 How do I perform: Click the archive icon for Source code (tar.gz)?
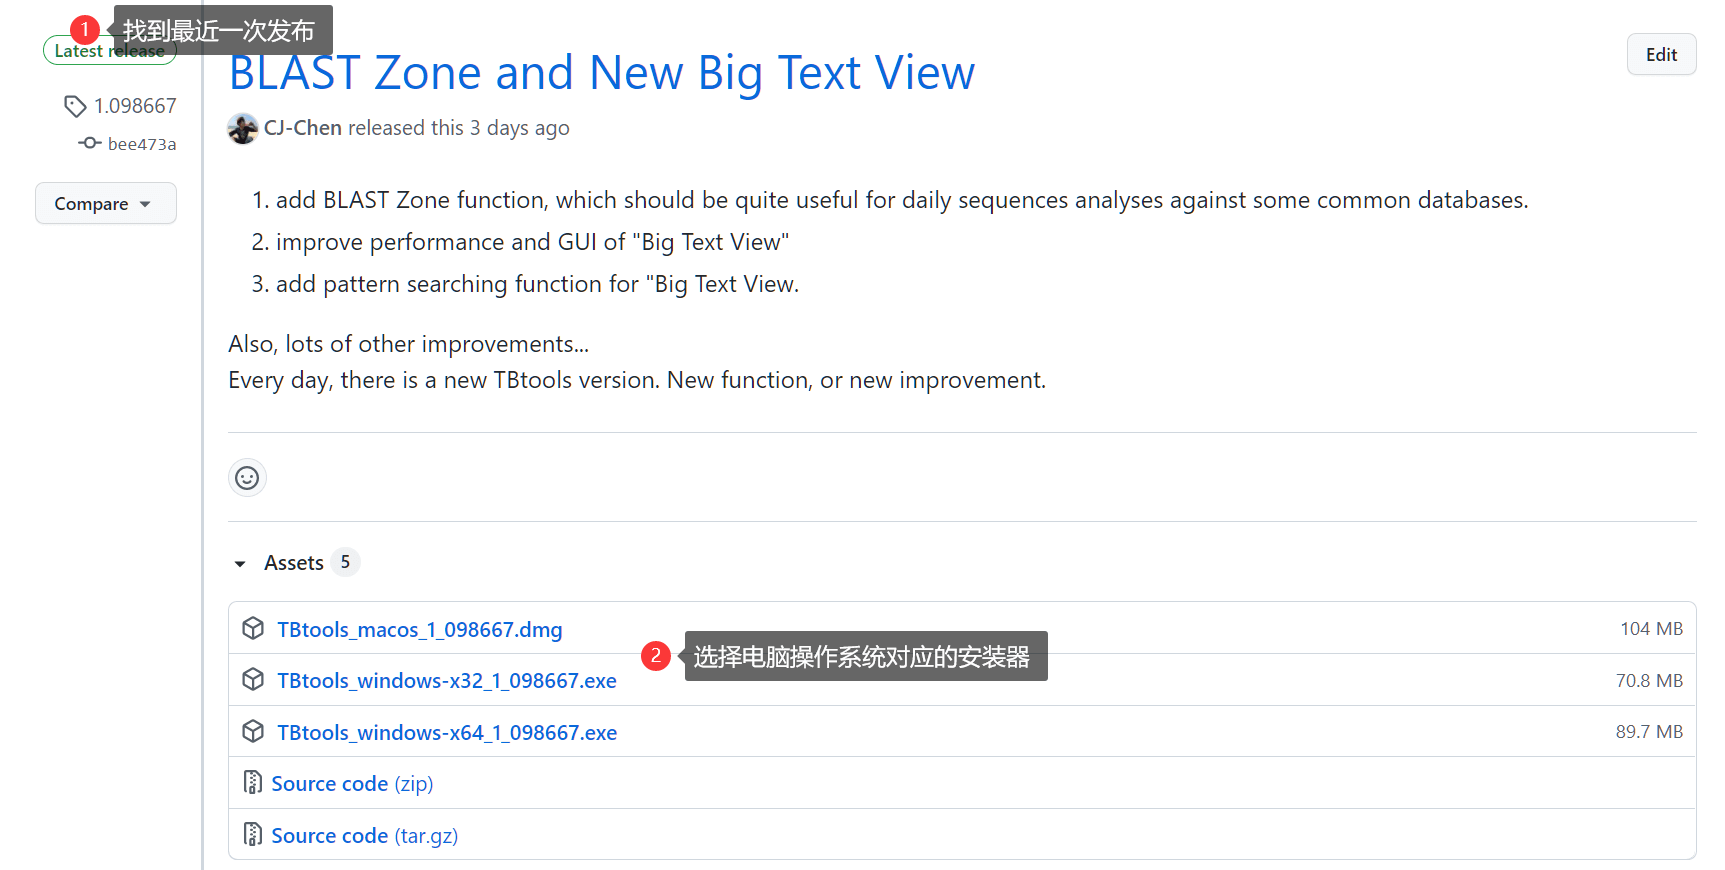tap(253, 834)
